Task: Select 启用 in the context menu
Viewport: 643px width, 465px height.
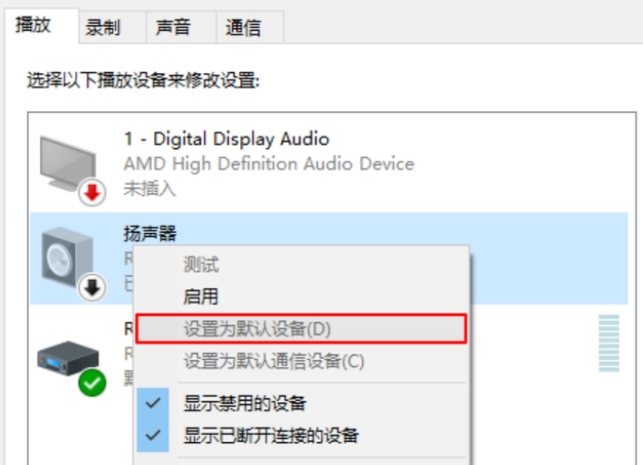Action: [x=201, y=297]
